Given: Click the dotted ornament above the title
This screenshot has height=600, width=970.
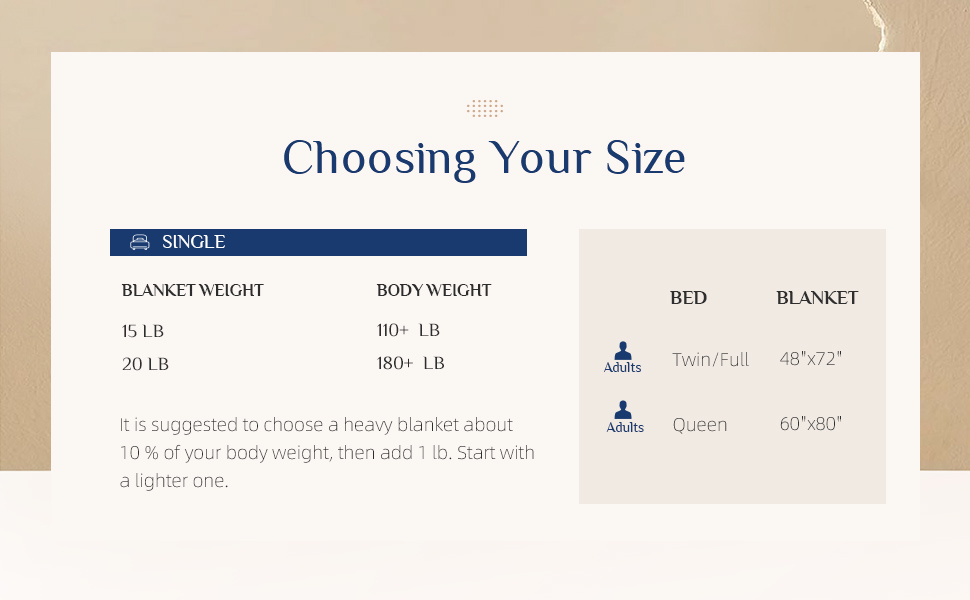Looking at the screenshot, I should click(485, 108).
